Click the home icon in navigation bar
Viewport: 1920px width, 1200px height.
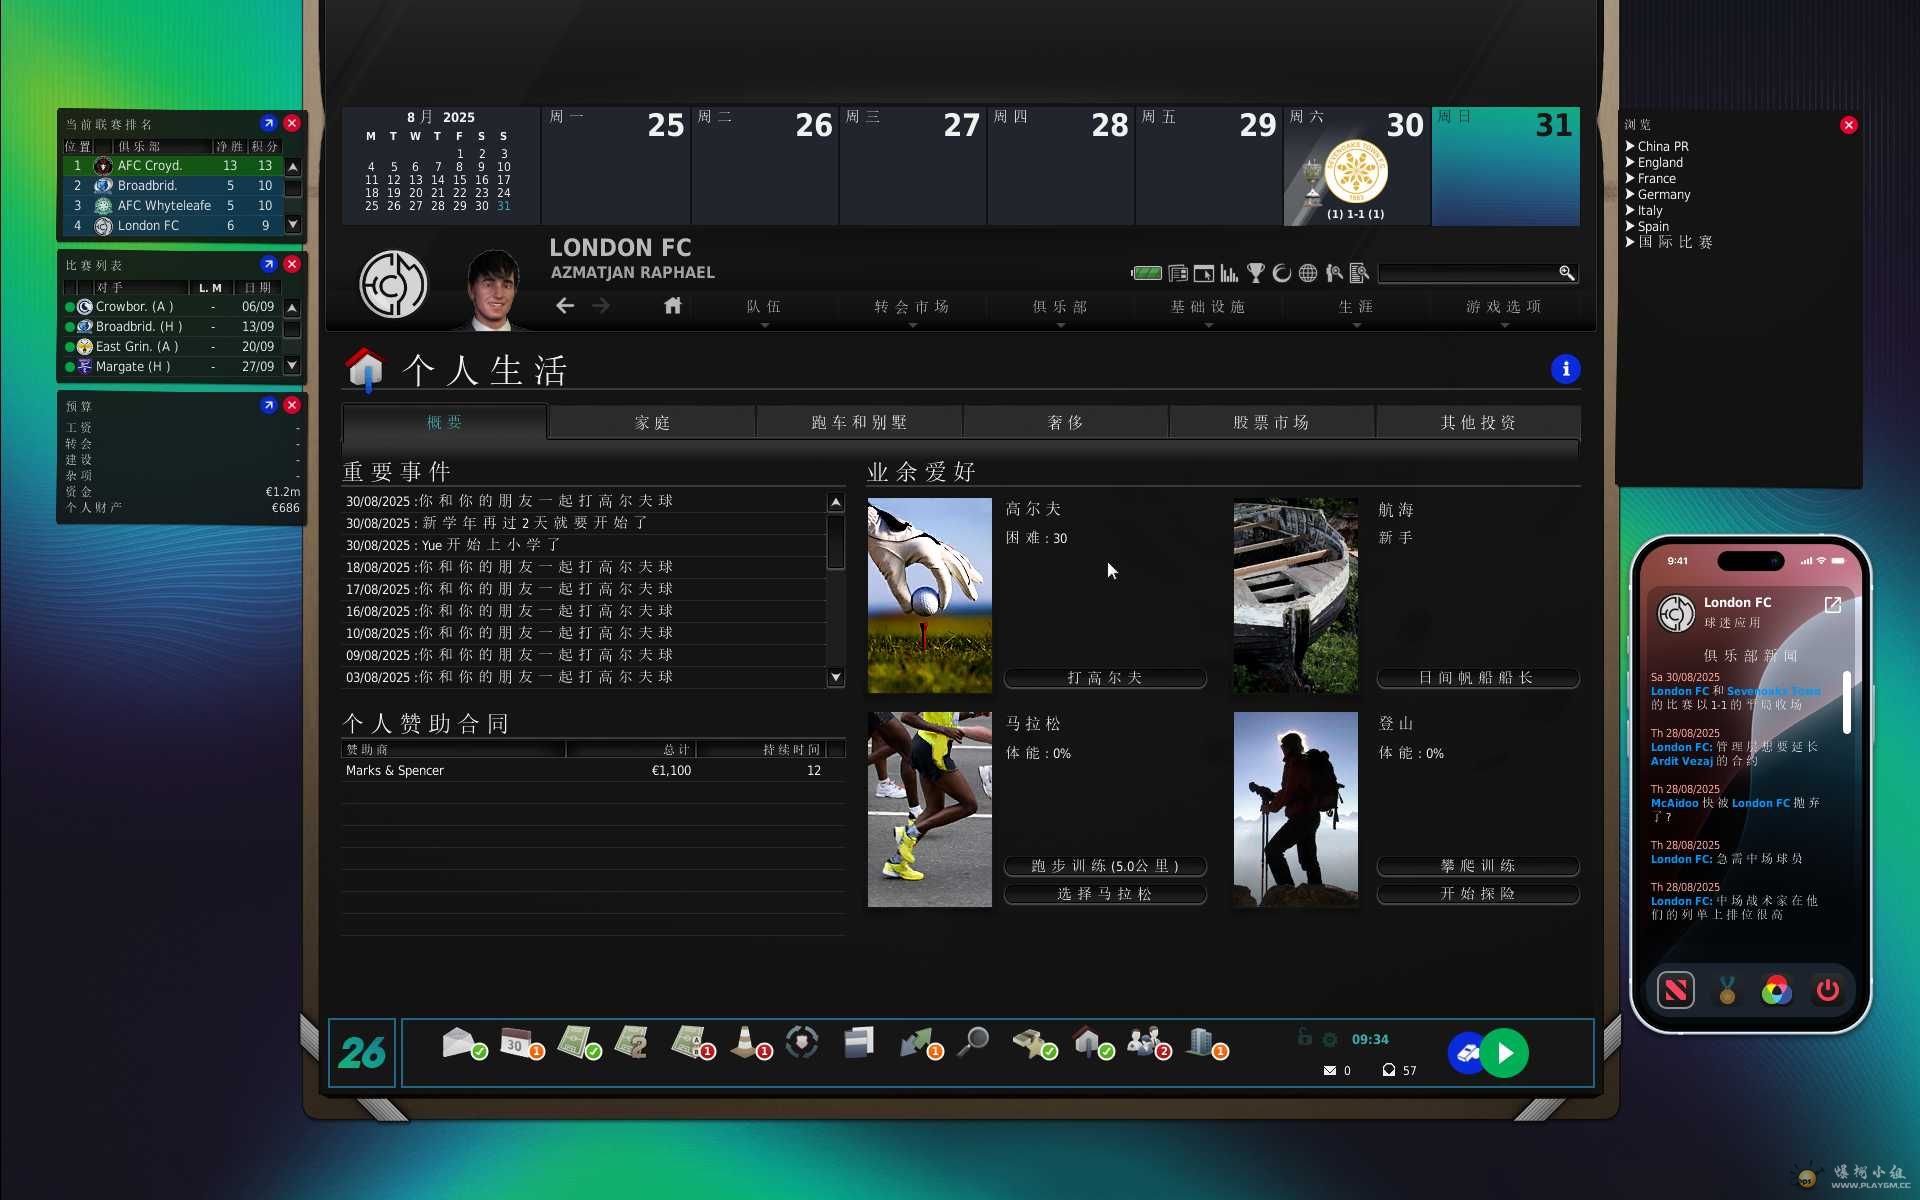673,306
